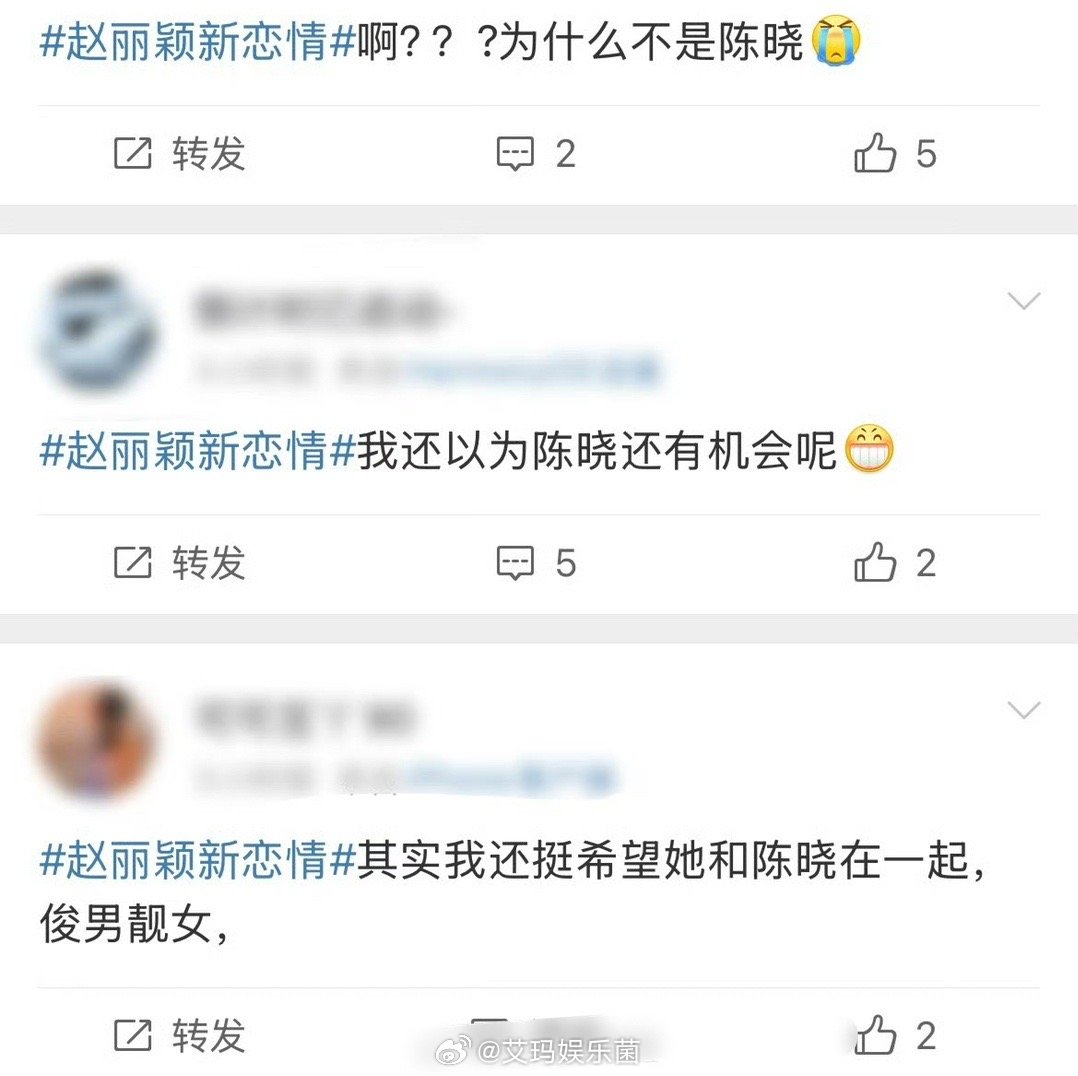This screenshot has height=1076, width=1078.
Task: Tap the repost icon on the first post
Action: click(x=133, y=153)
